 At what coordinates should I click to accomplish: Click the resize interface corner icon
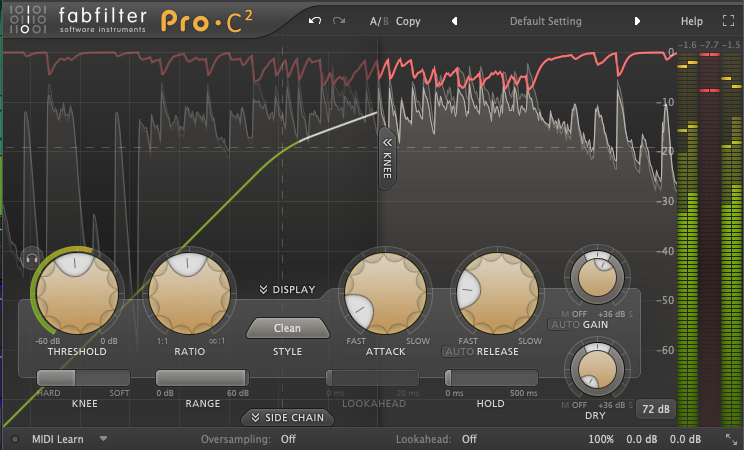pos(731,439)
